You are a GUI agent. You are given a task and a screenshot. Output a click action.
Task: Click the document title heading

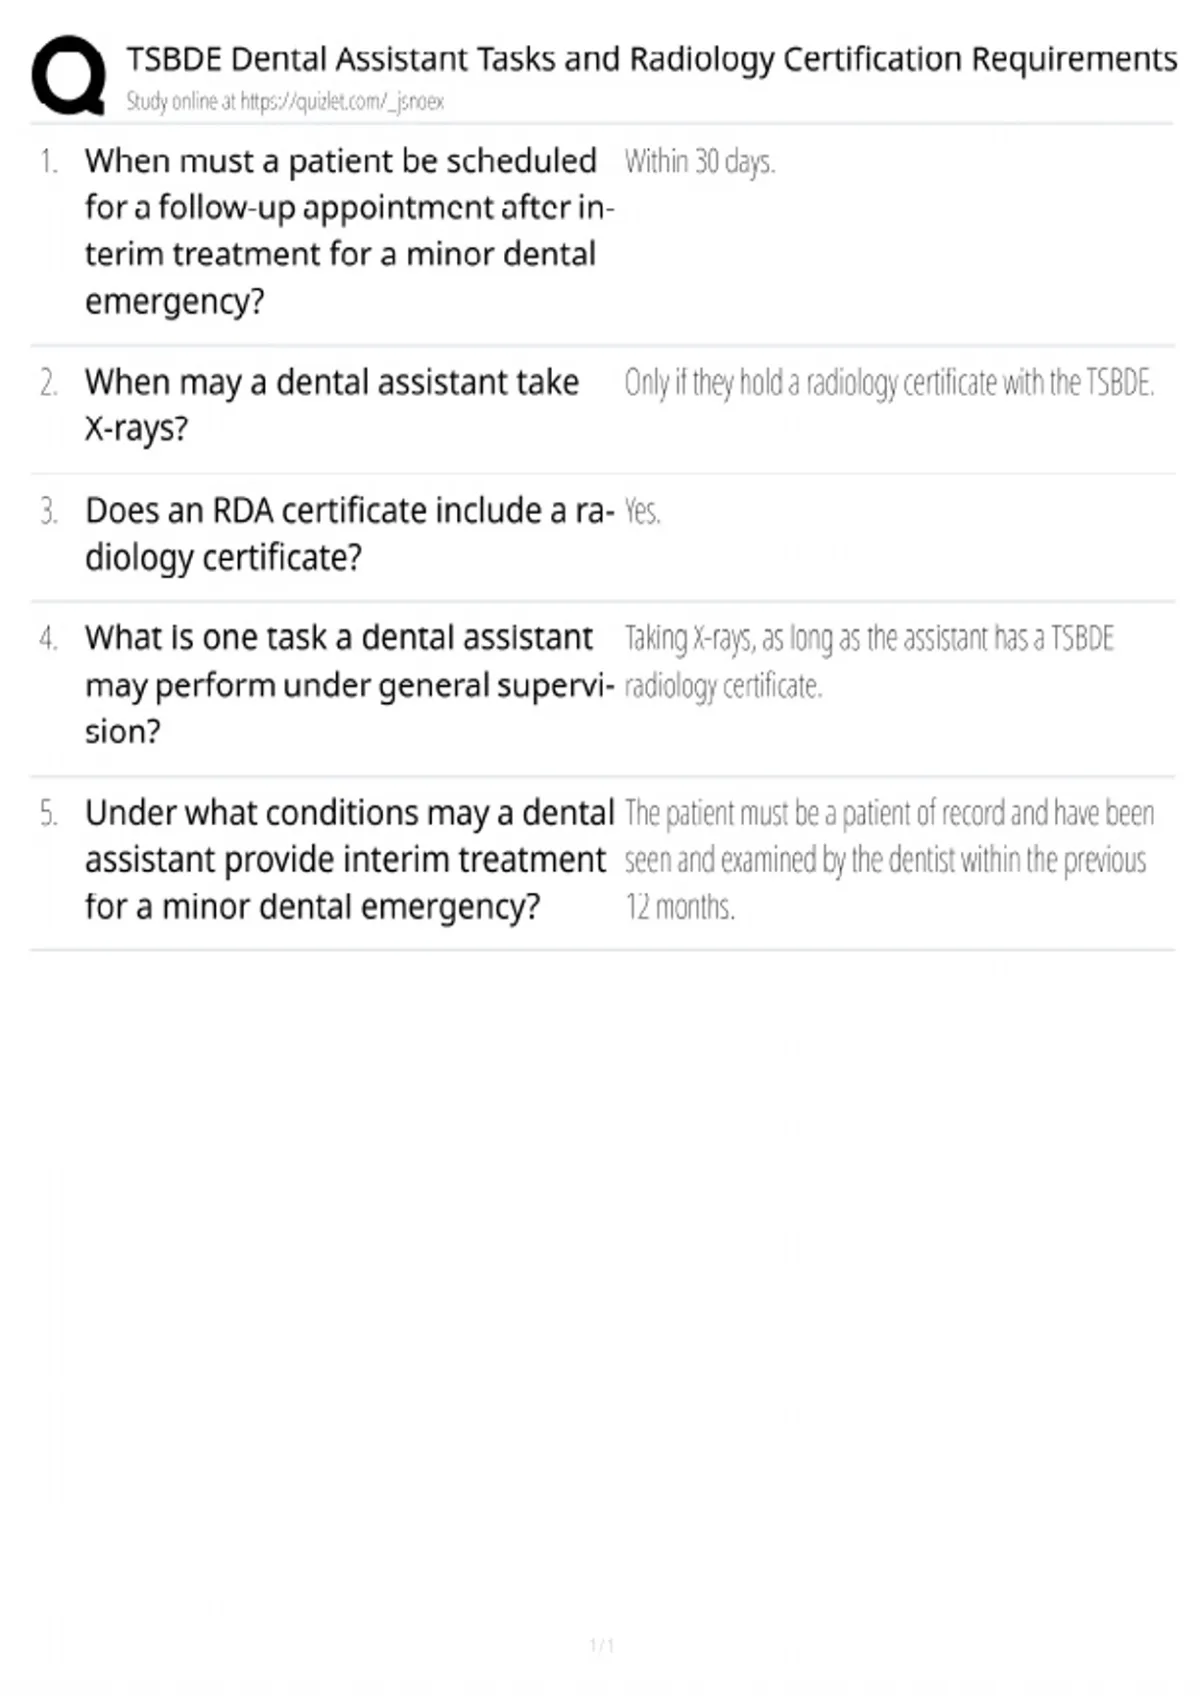click(651, 59)
